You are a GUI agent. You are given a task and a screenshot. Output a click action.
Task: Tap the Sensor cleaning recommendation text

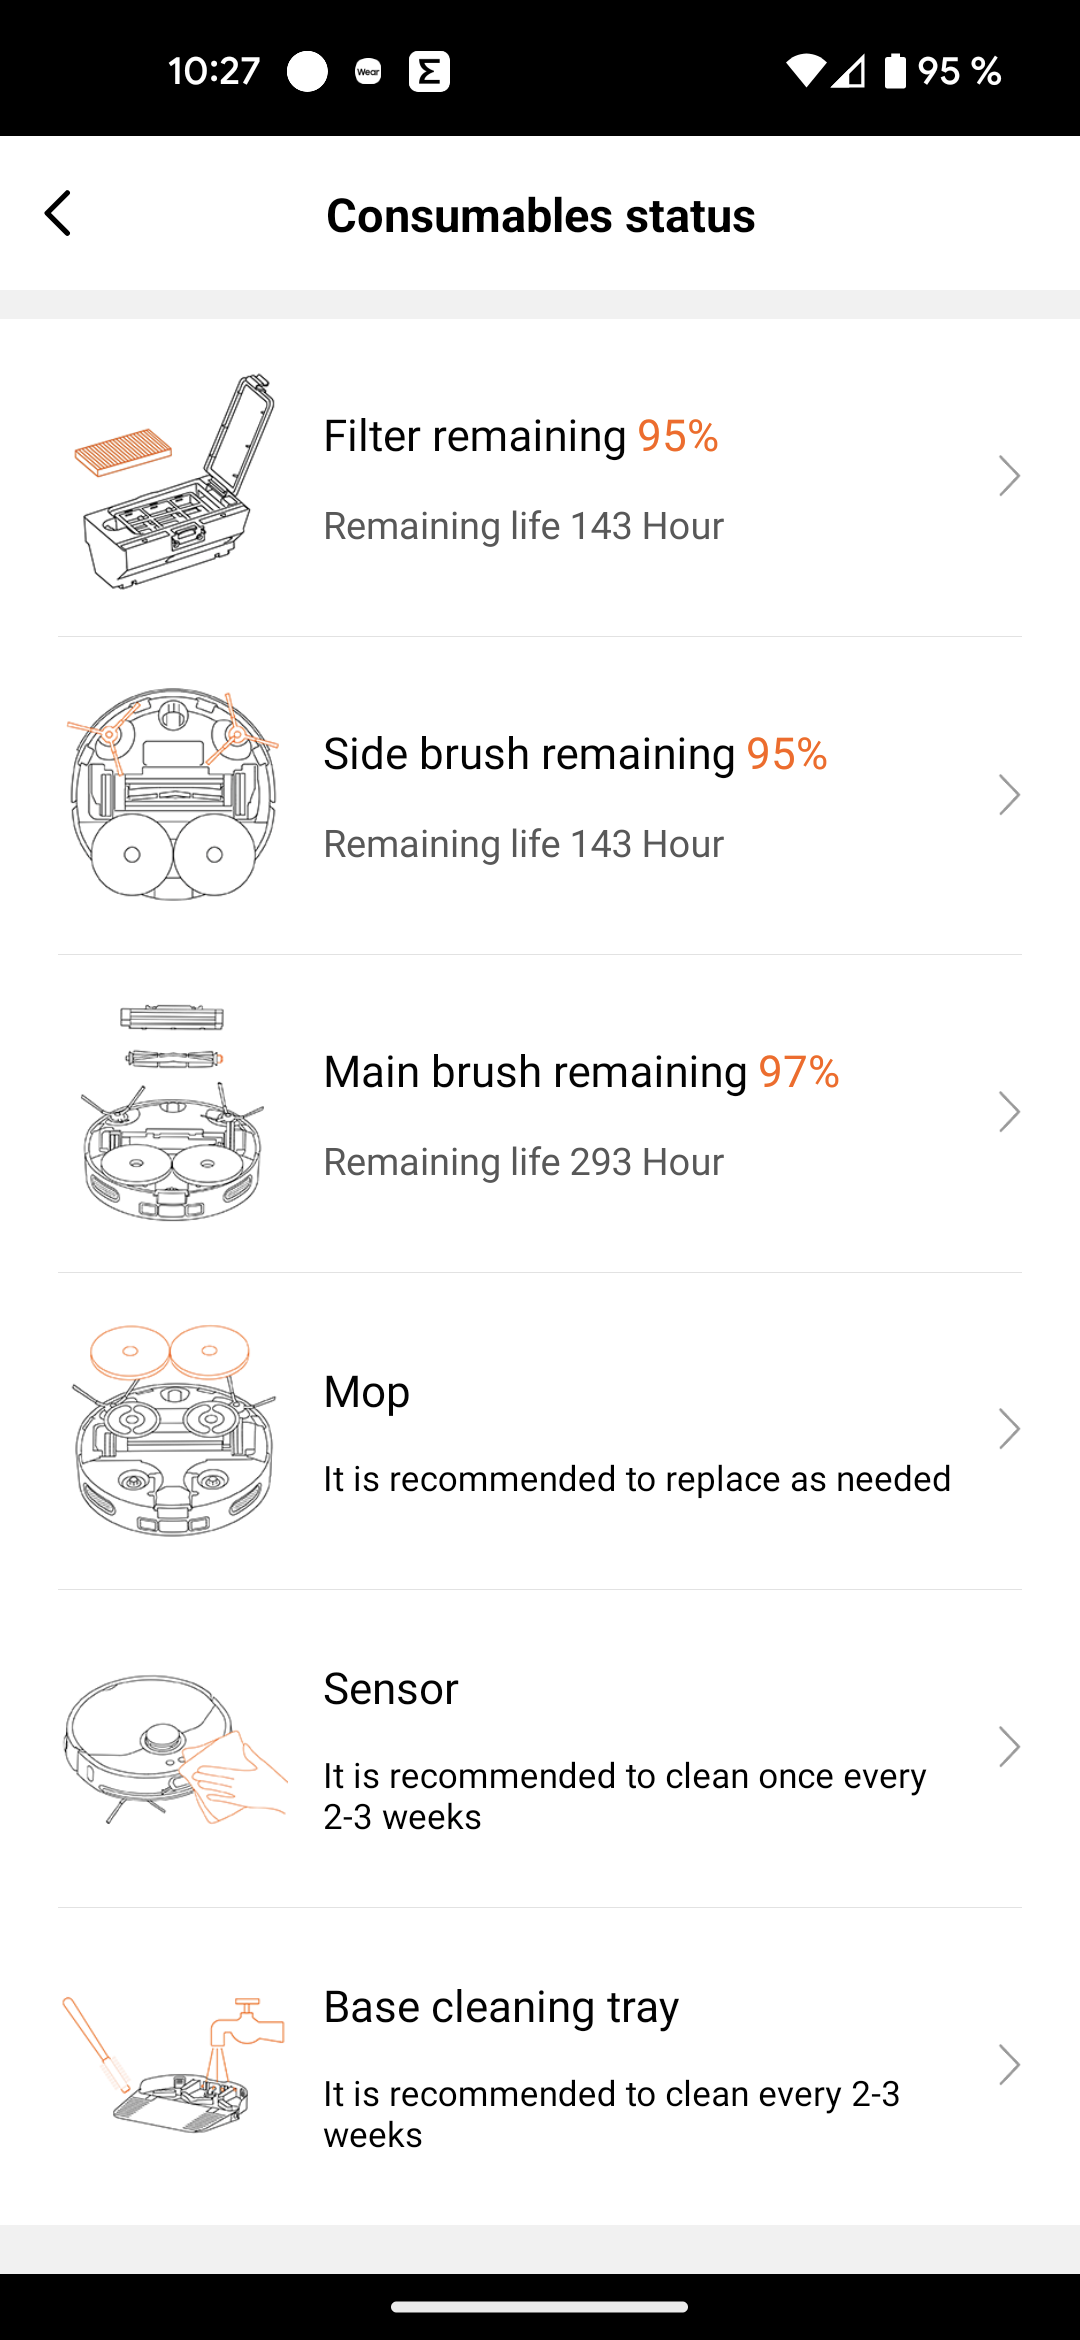tap(624, 1796)
